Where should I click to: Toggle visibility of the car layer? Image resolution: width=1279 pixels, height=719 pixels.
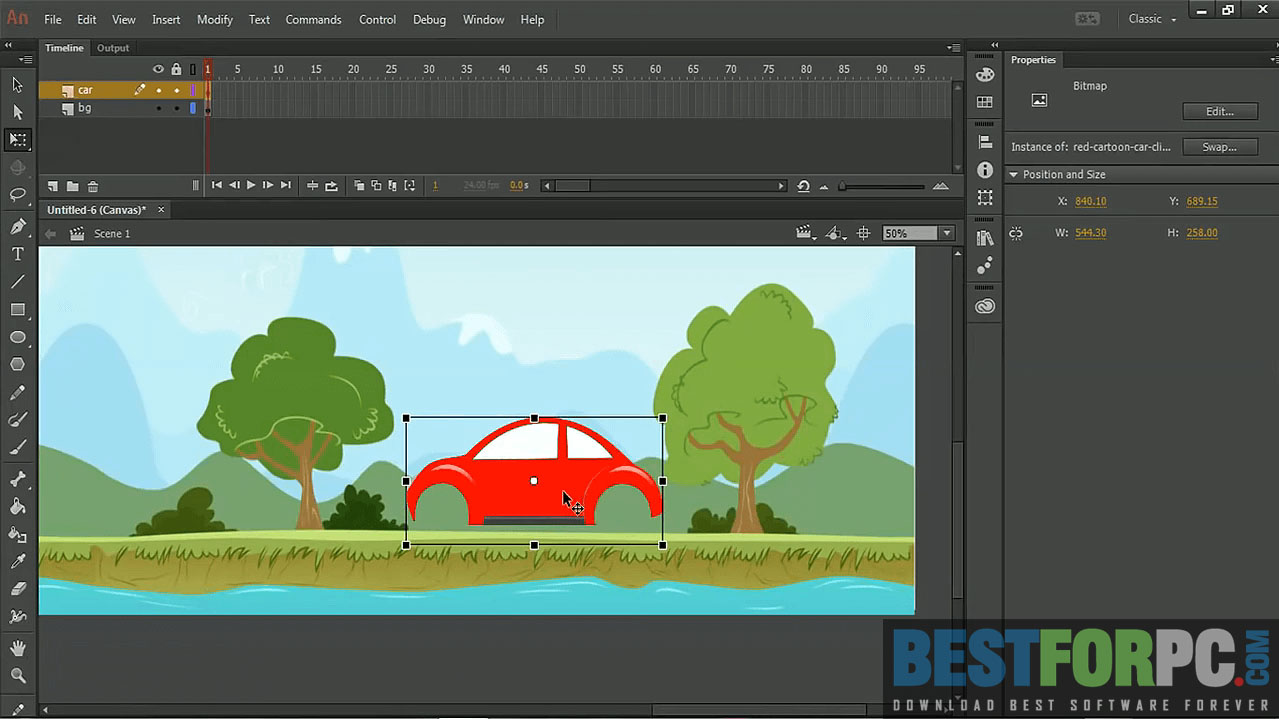(158, 90)
